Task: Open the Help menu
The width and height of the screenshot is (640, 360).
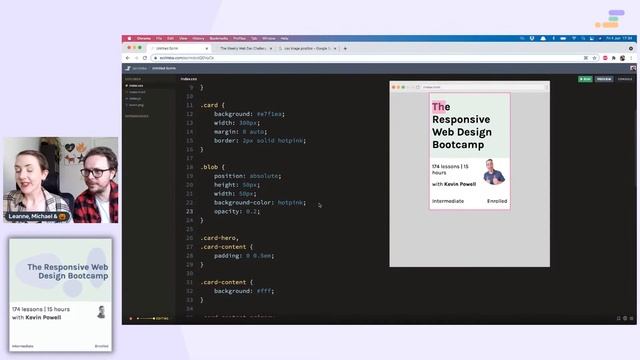Action: coord(284,38)
